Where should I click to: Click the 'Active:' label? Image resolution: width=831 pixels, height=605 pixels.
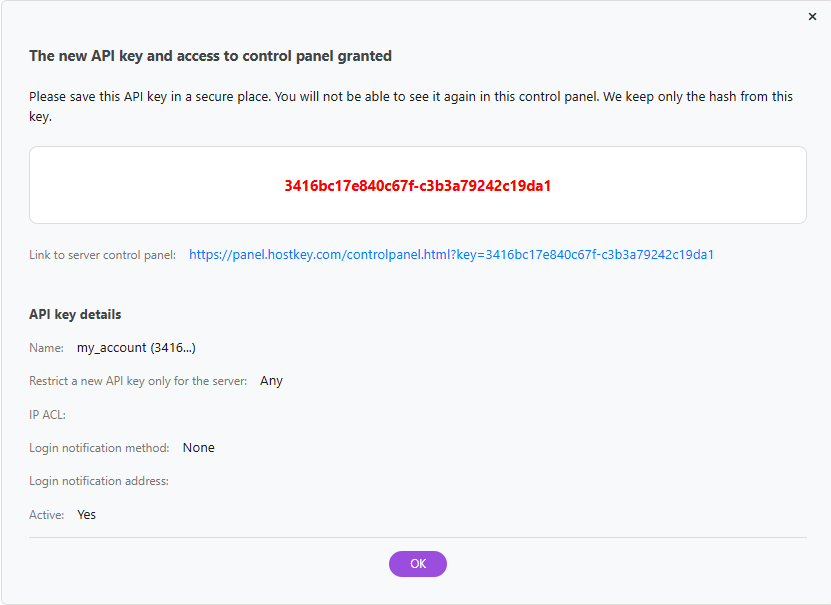click(x=46, y=515)
